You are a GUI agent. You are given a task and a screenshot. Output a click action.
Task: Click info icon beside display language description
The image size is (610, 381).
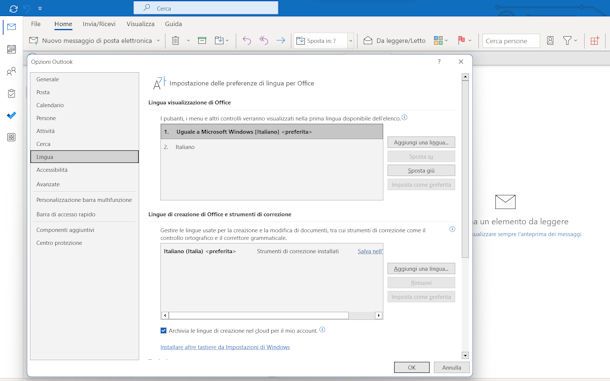click(405, 117)
